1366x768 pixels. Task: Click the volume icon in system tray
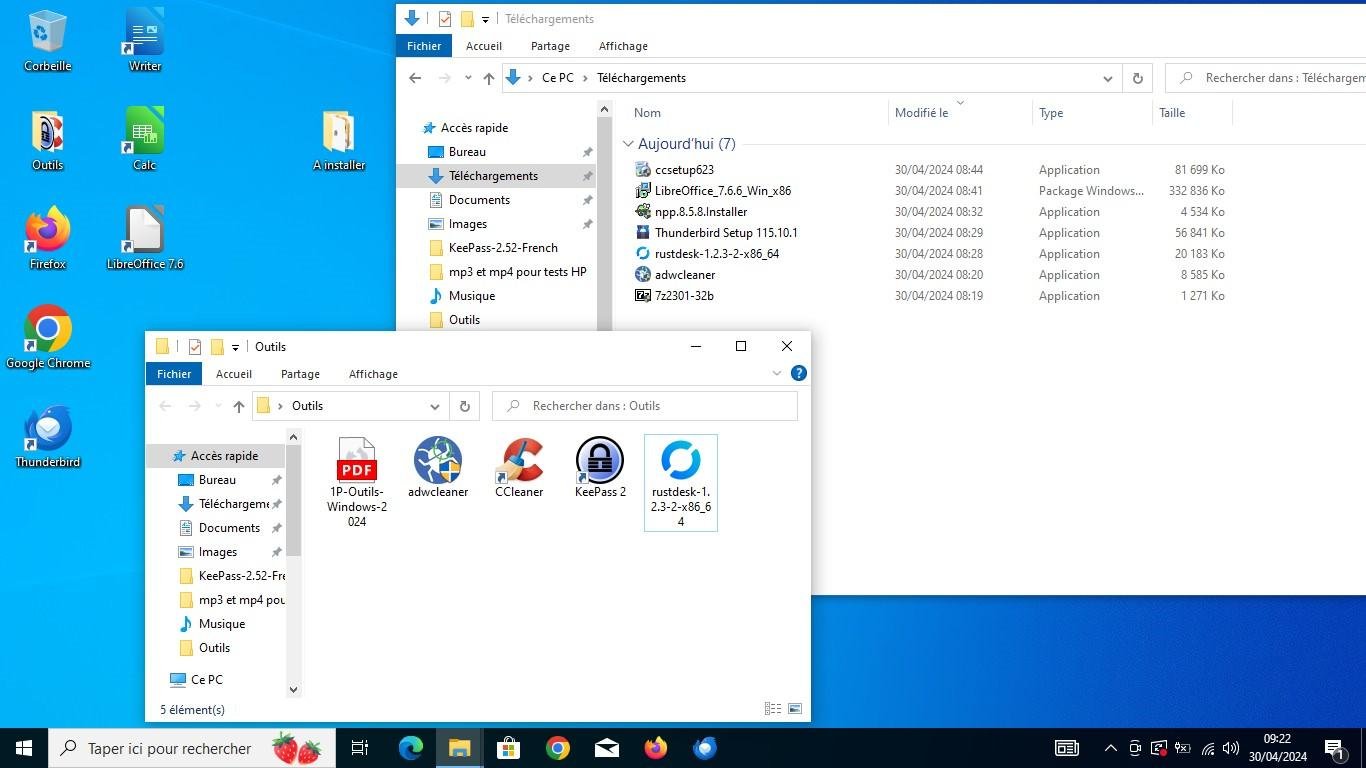(1231, 748)
